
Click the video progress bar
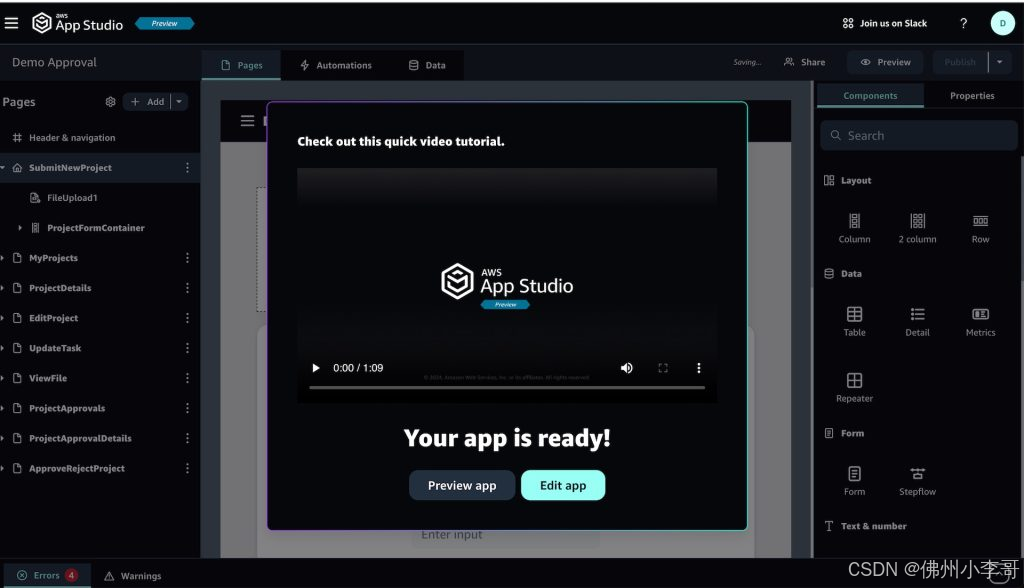point(507,387)
